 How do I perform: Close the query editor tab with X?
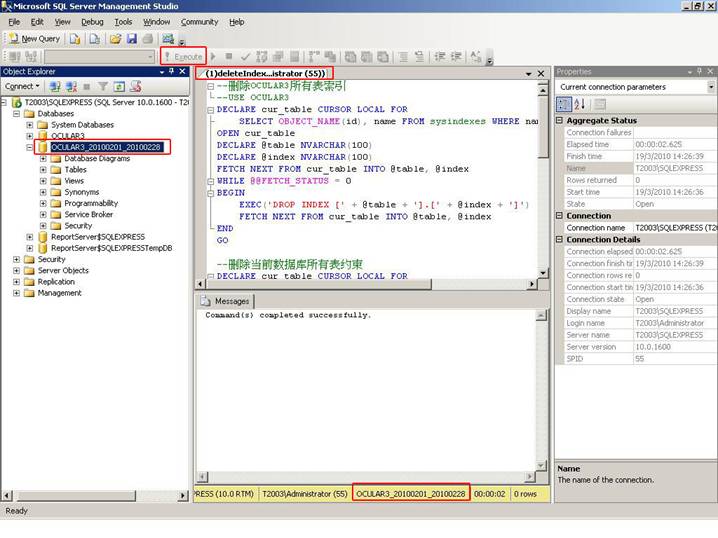541,73
